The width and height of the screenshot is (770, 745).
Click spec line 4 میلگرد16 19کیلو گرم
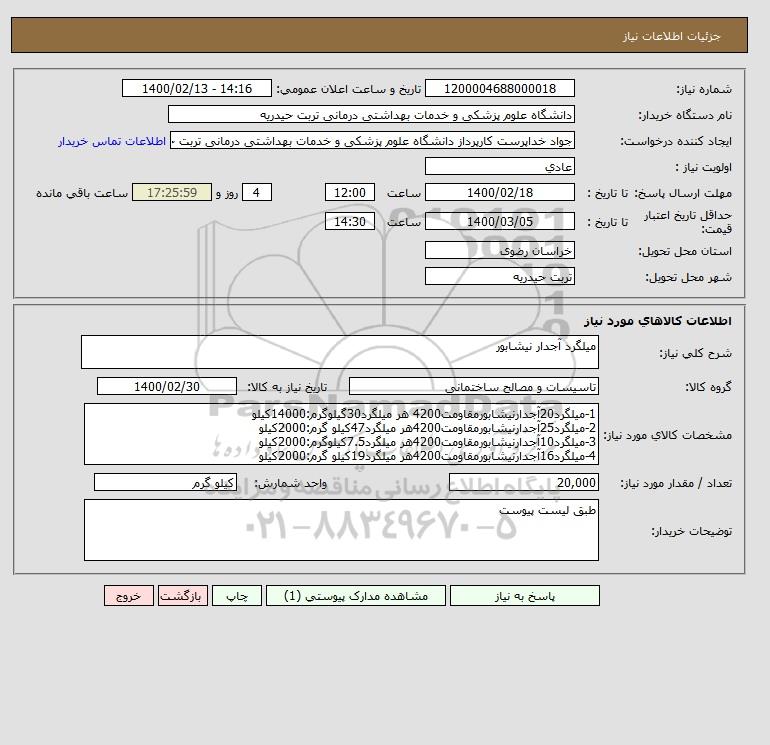pyautogui.click(x=427, y=456)
